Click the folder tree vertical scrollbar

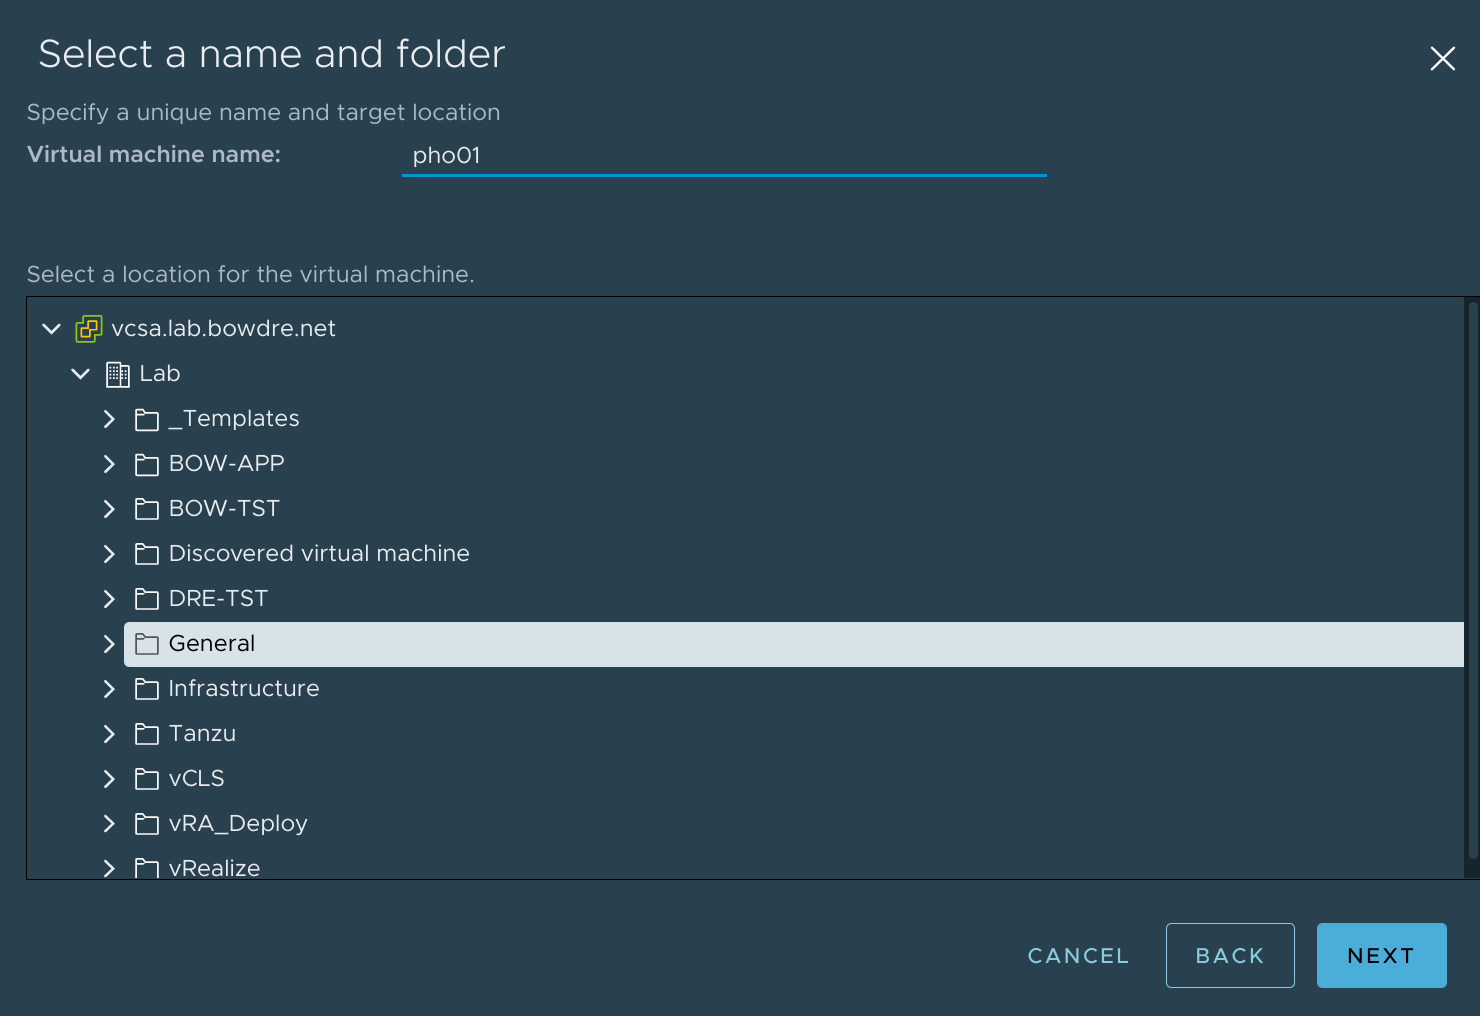(1472, 580)
